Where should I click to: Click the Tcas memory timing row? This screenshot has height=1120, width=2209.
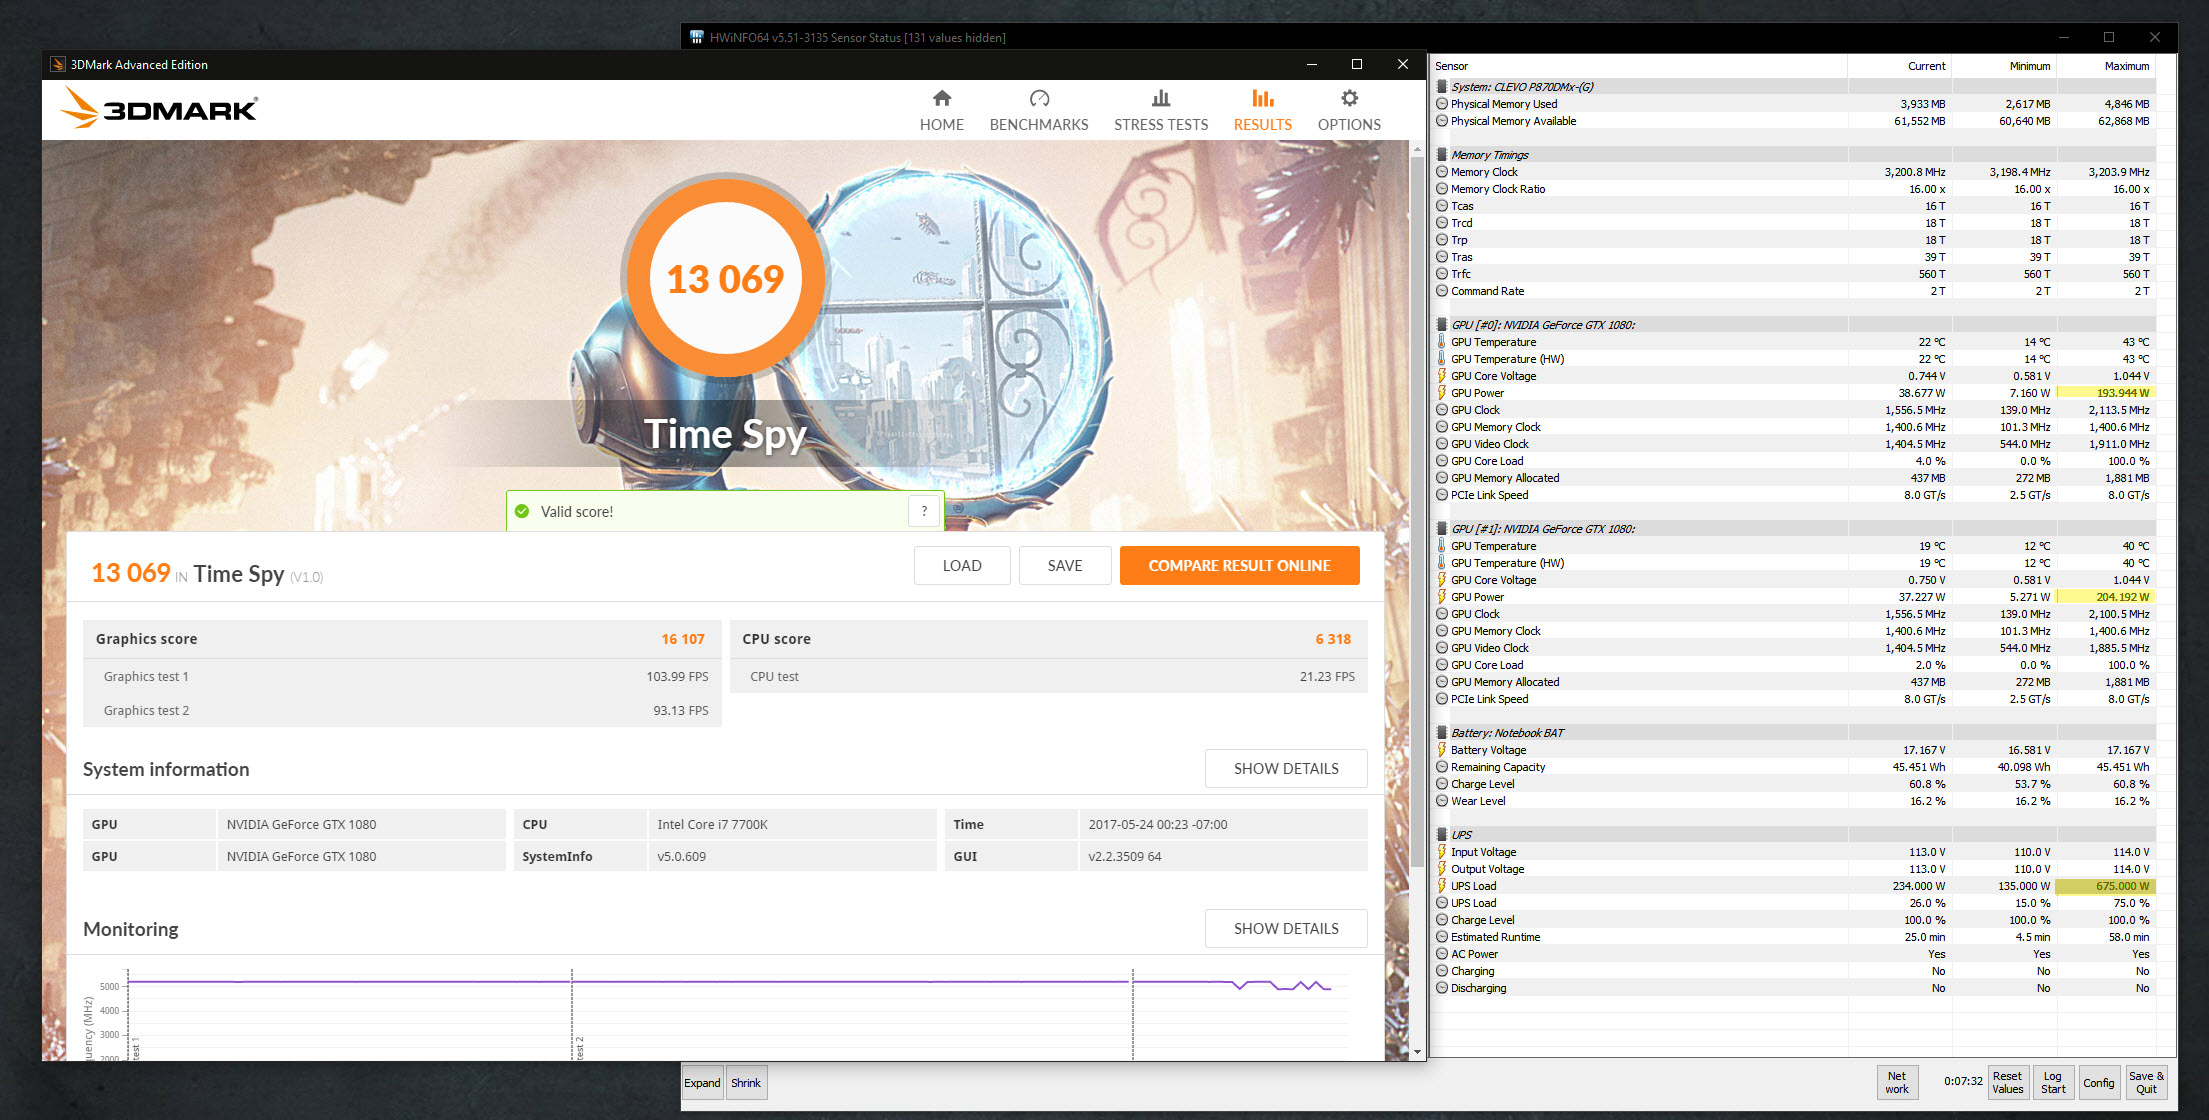[1794, 206]
